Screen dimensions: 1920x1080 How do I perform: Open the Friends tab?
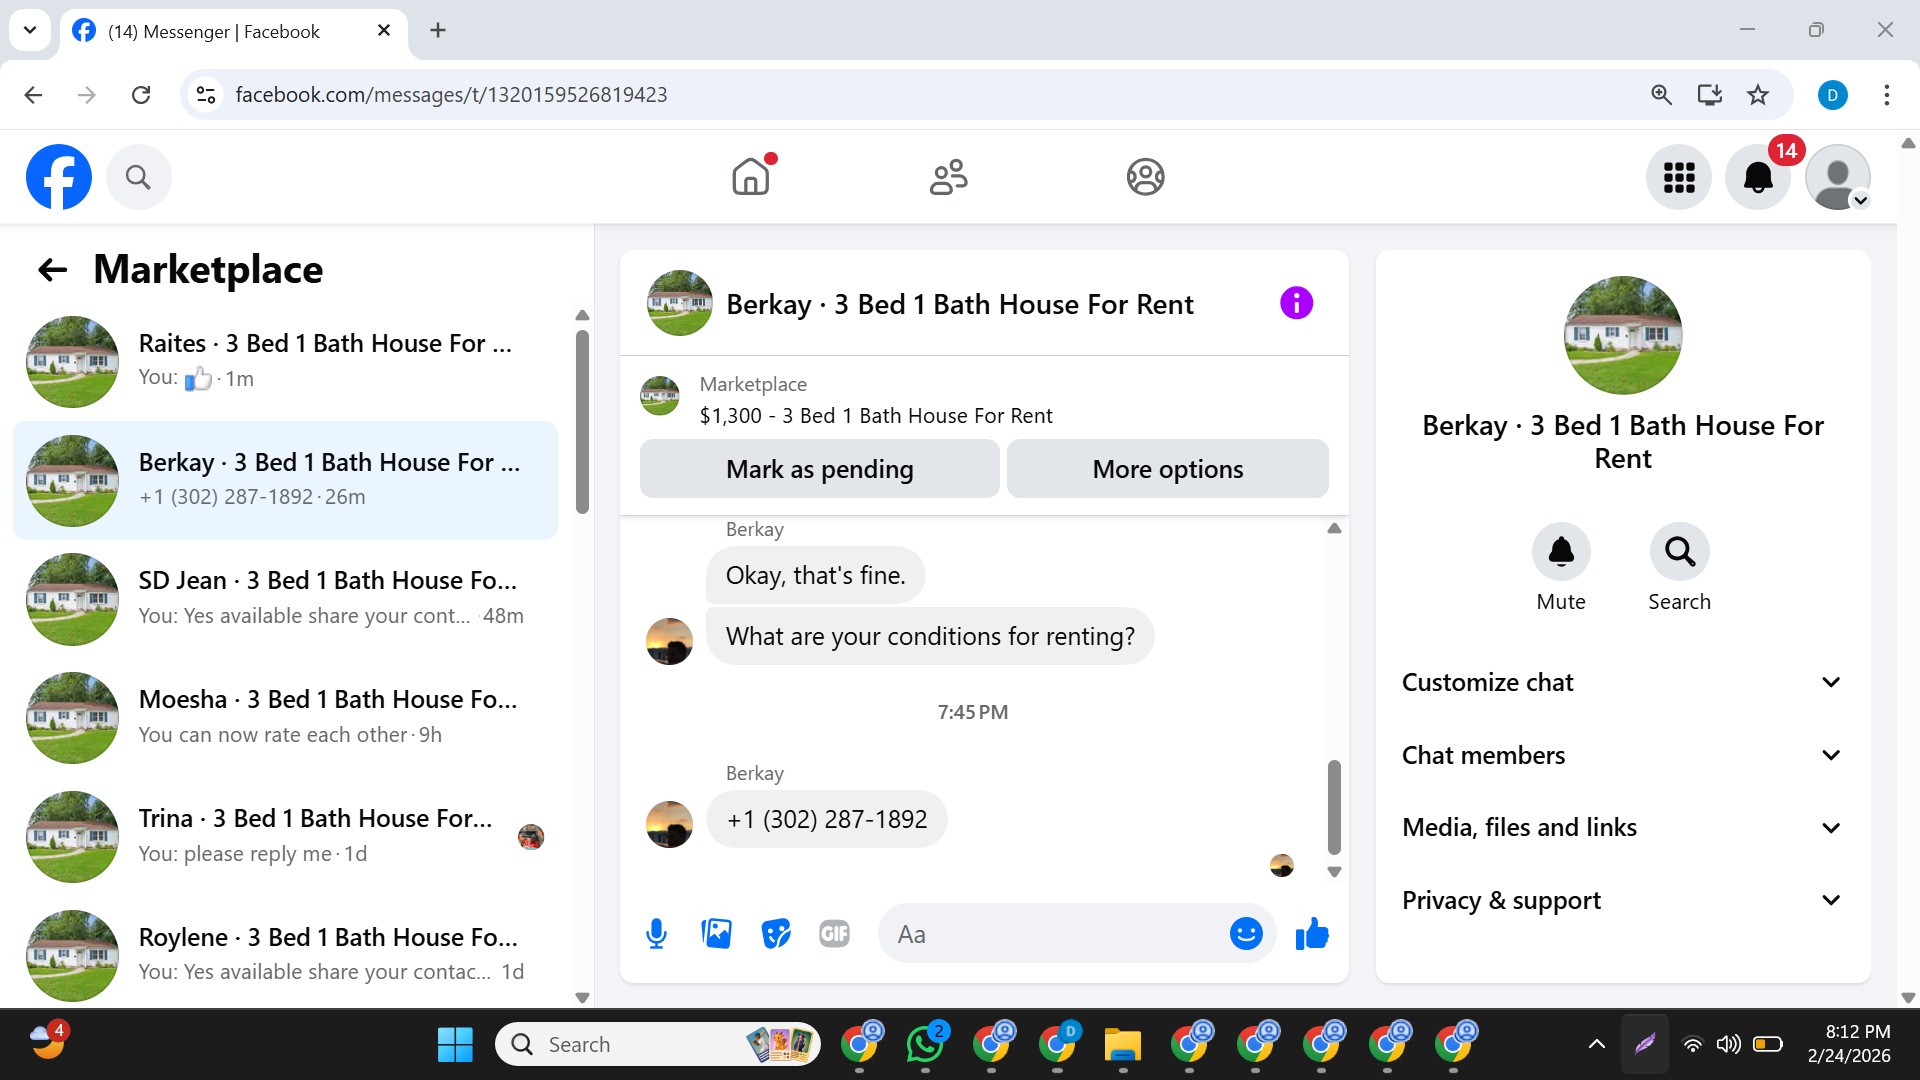(948, 177)
